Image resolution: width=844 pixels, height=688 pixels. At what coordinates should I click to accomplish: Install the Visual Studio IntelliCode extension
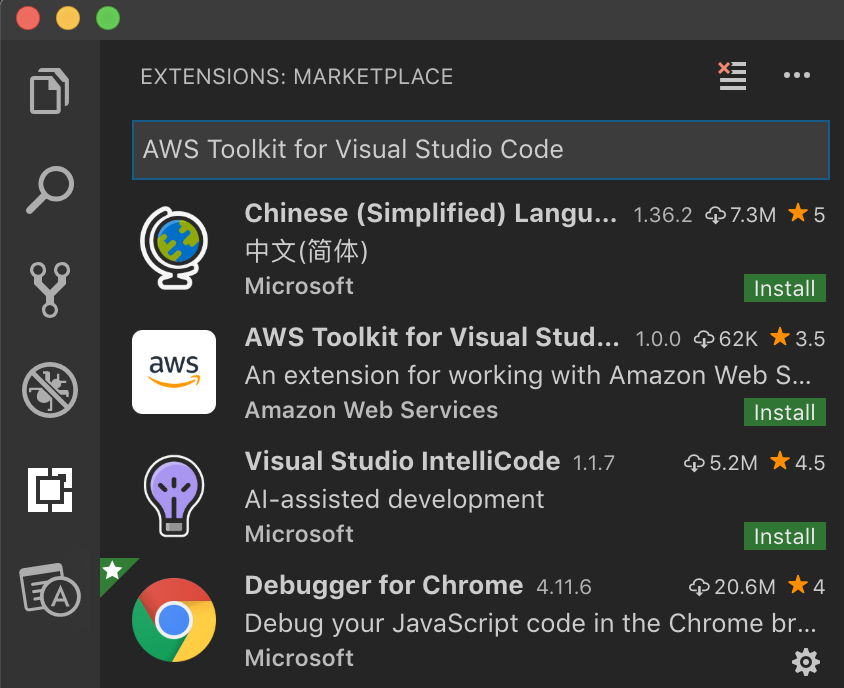784,536
